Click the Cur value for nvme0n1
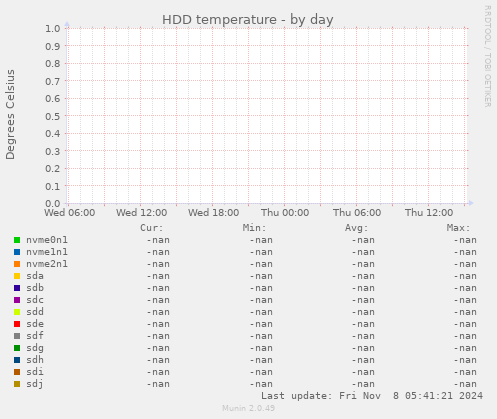497x419 pixels. (x=158, y=240)
